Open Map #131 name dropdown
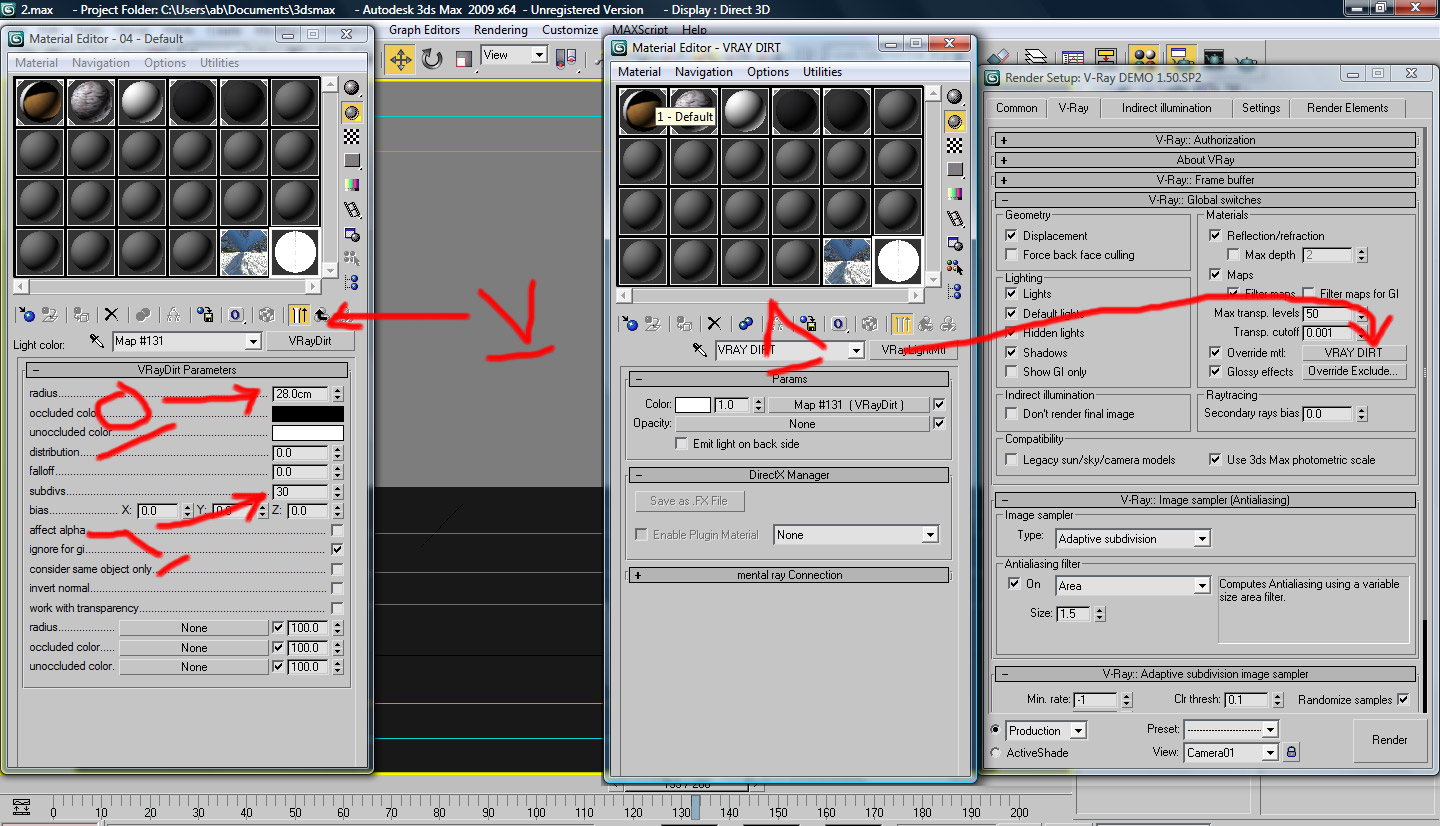 click(x=254, y=341)
